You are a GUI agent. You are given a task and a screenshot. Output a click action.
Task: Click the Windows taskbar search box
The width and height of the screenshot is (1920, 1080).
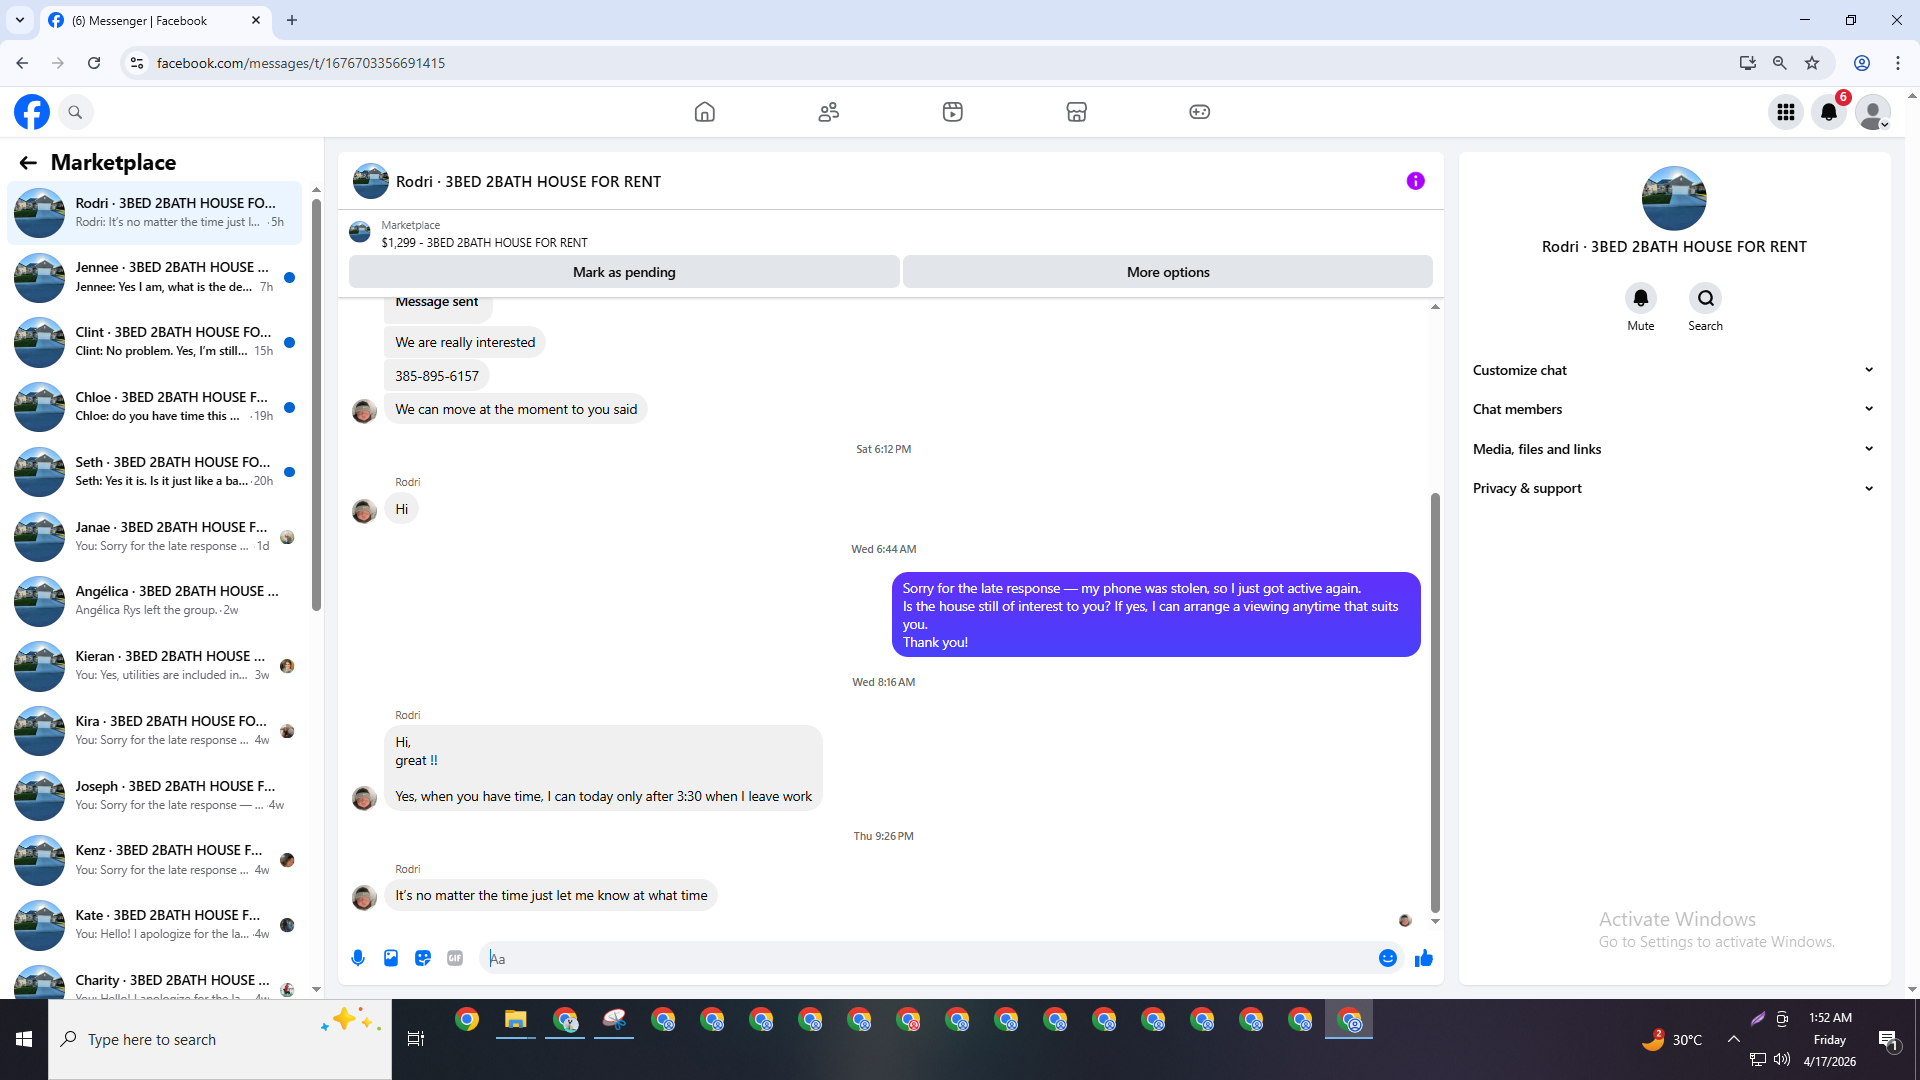[220, 1039]
